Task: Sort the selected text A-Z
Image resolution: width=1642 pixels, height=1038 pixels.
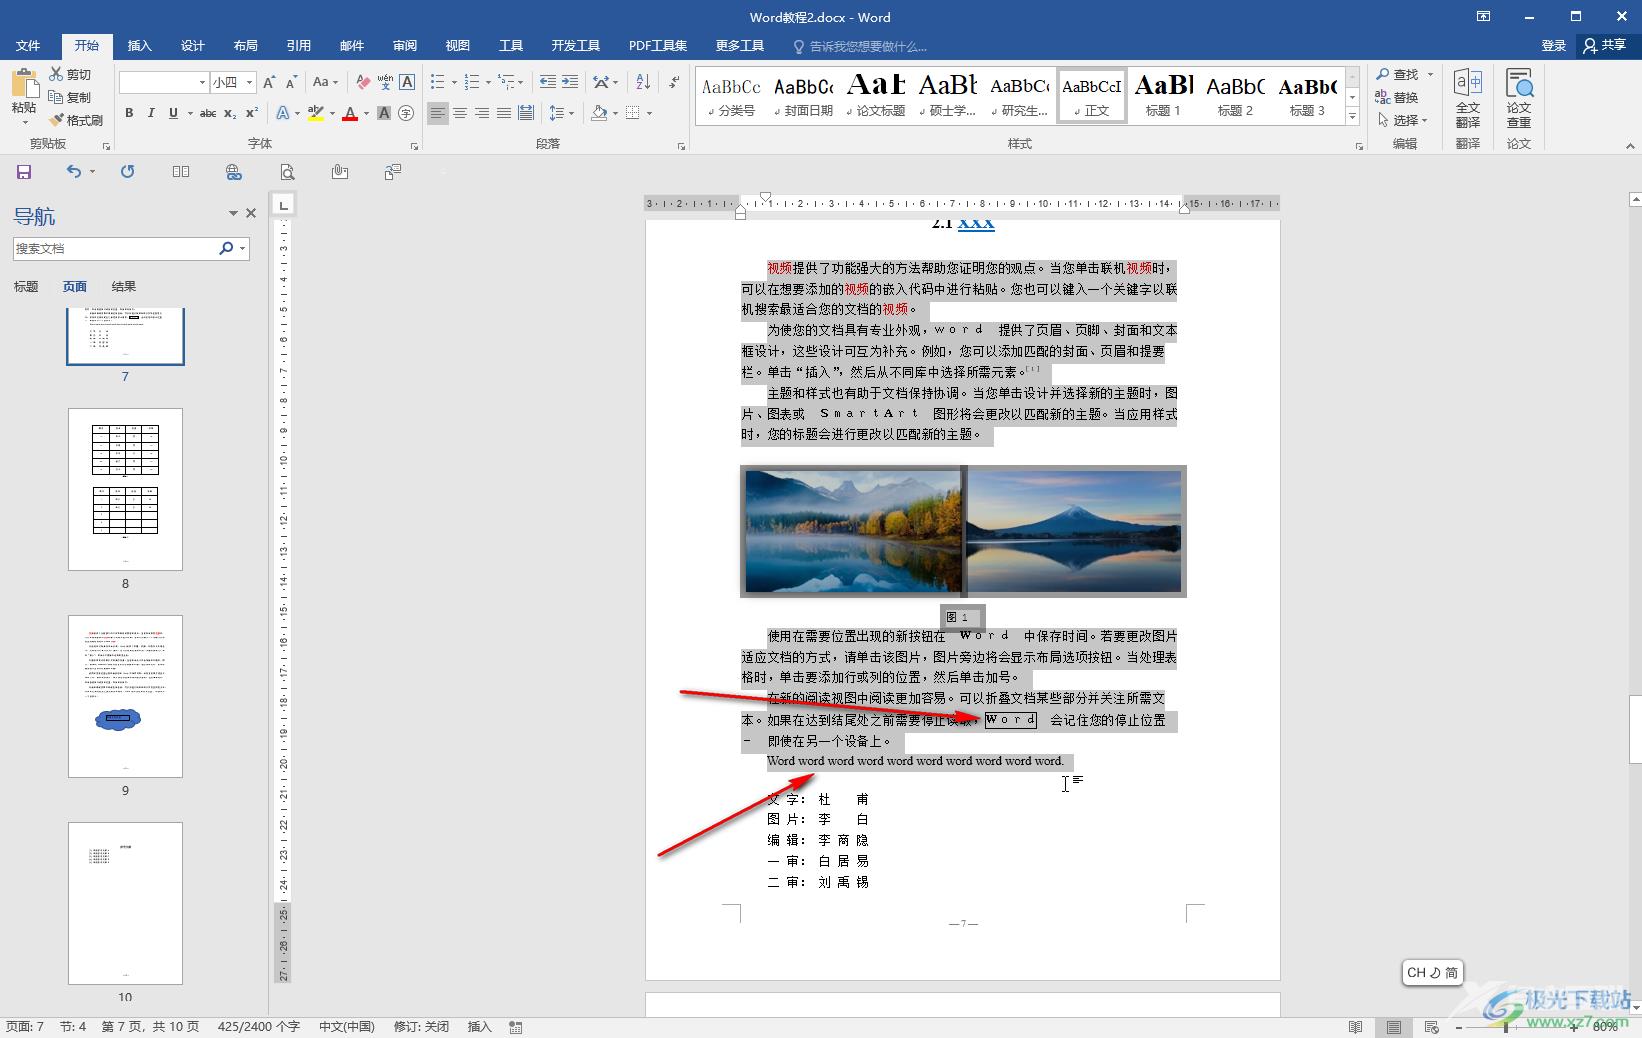Action: (643, 82)
